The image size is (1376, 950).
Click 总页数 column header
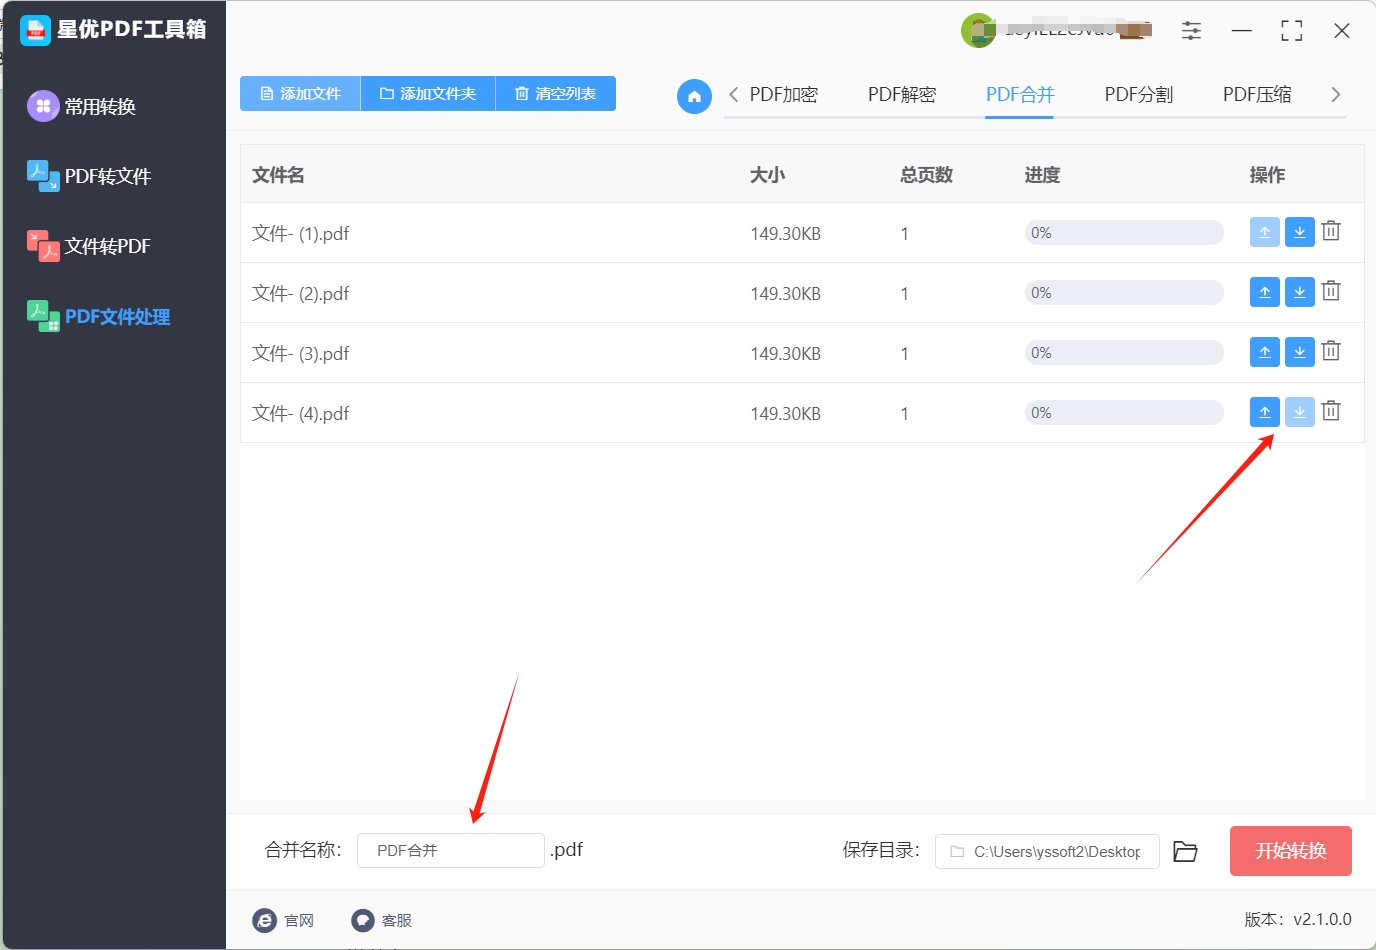(926, 175)
